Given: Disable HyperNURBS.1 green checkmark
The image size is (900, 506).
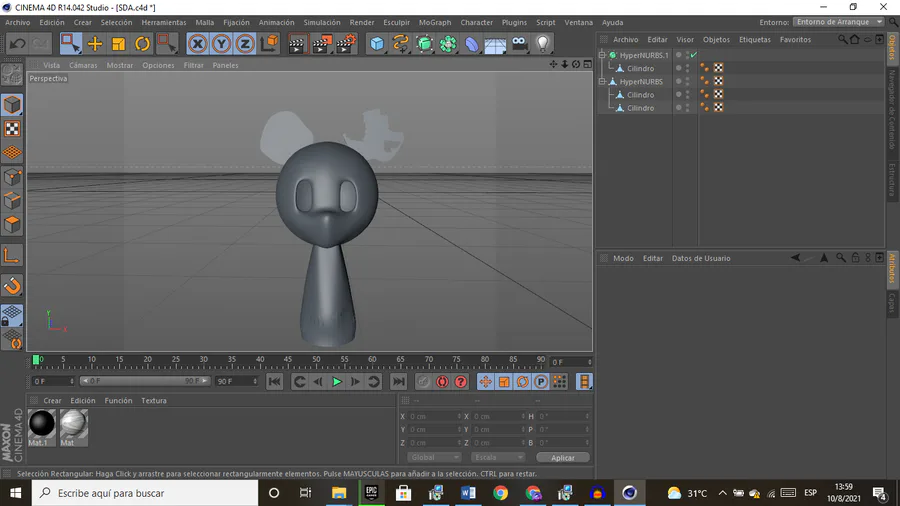Looking at the screenshot, I should [x=693, y=55].
